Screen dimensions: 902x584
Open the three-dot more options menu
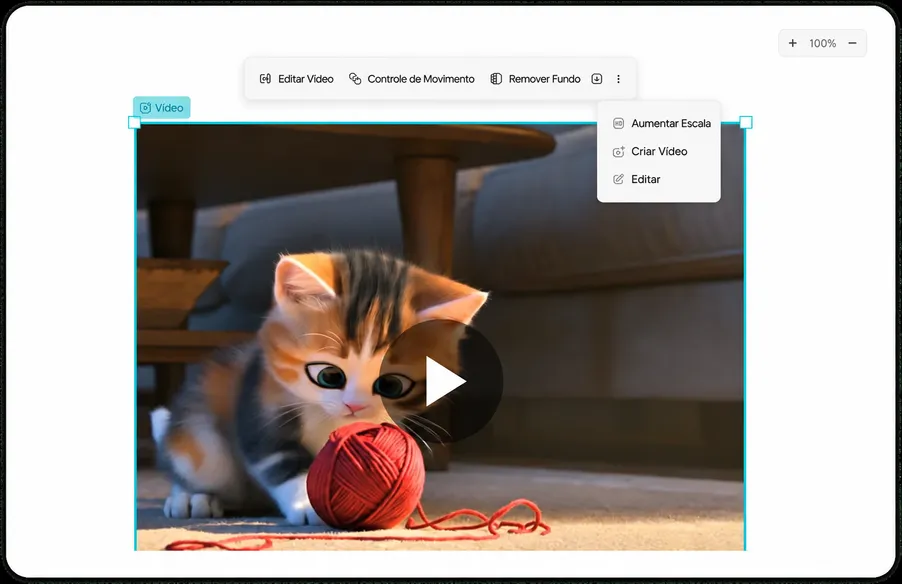pyautogui.click(x=618, y=79)
